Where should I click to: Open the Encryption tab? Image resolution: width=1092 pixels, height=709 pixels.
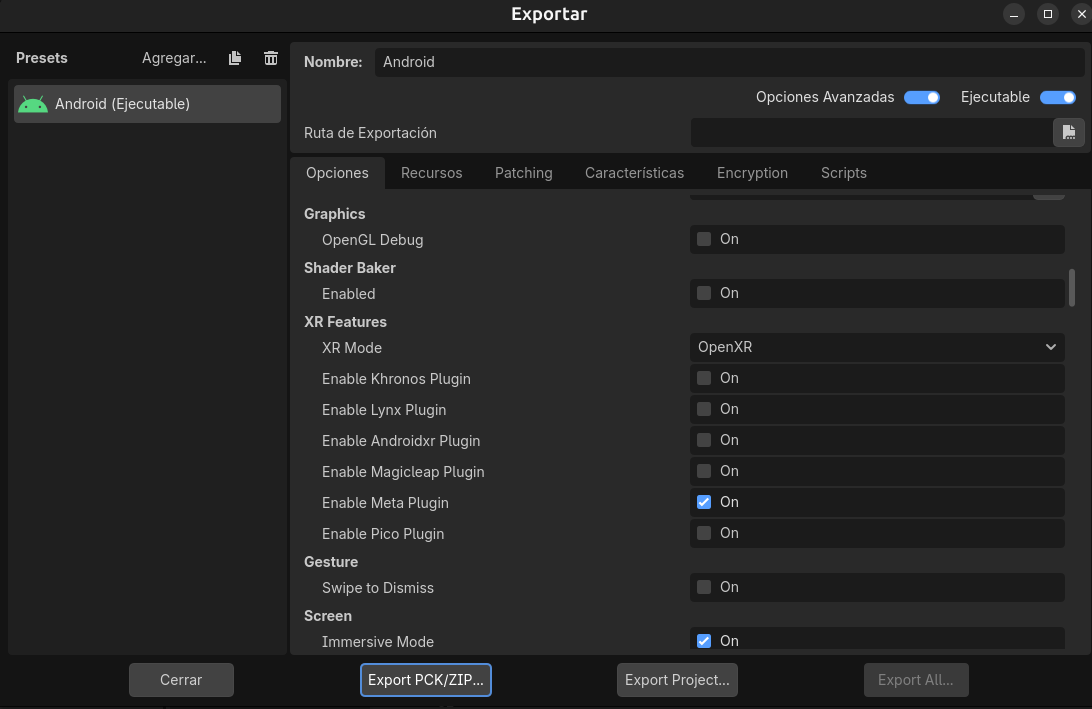(x=752, y=172)
